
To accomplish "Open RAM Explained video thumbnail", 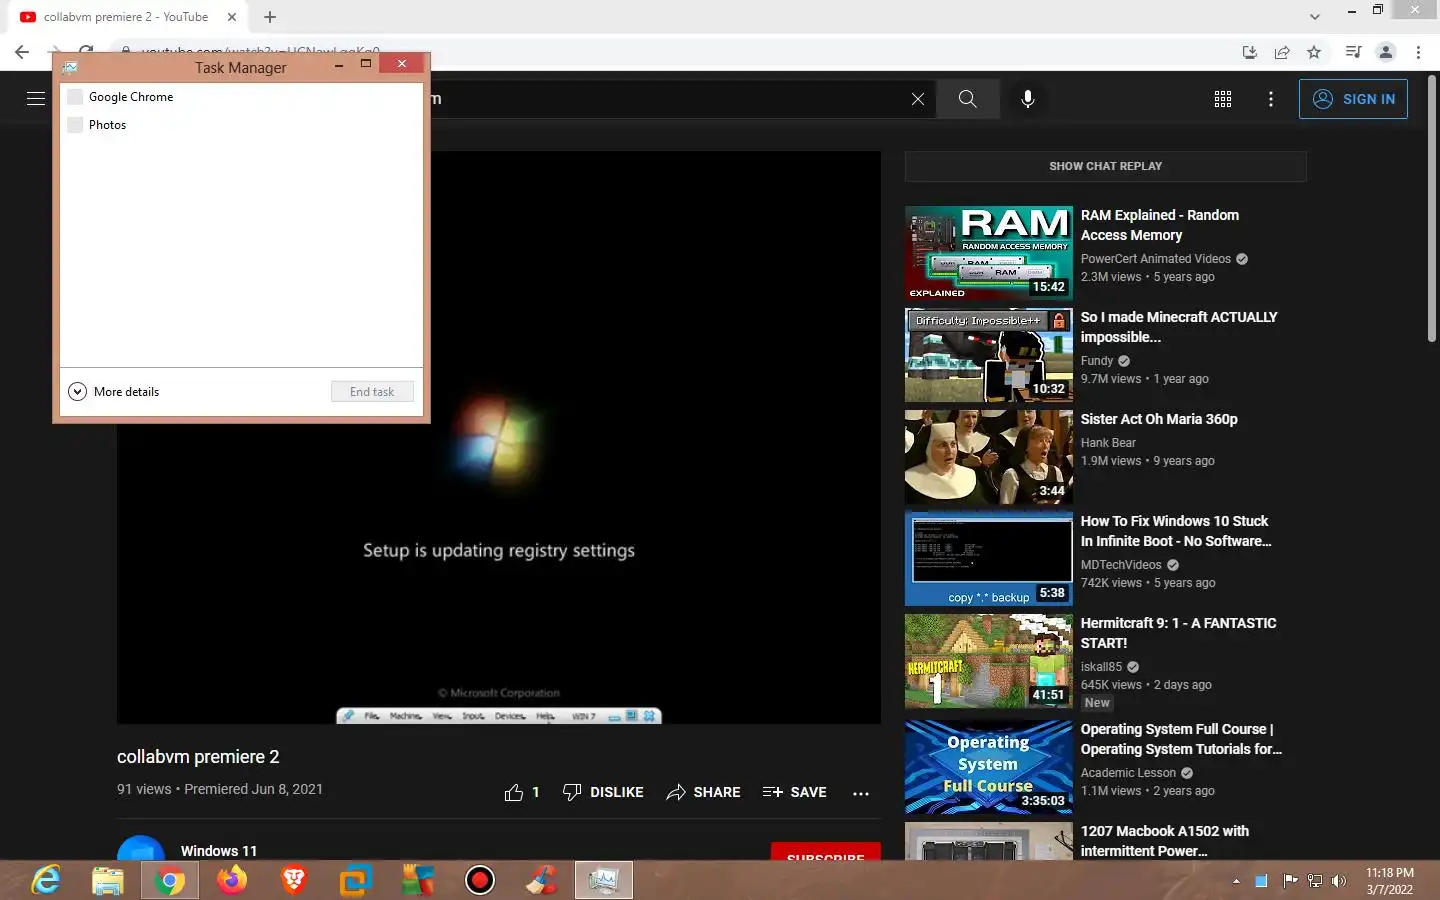I will 989,253.
